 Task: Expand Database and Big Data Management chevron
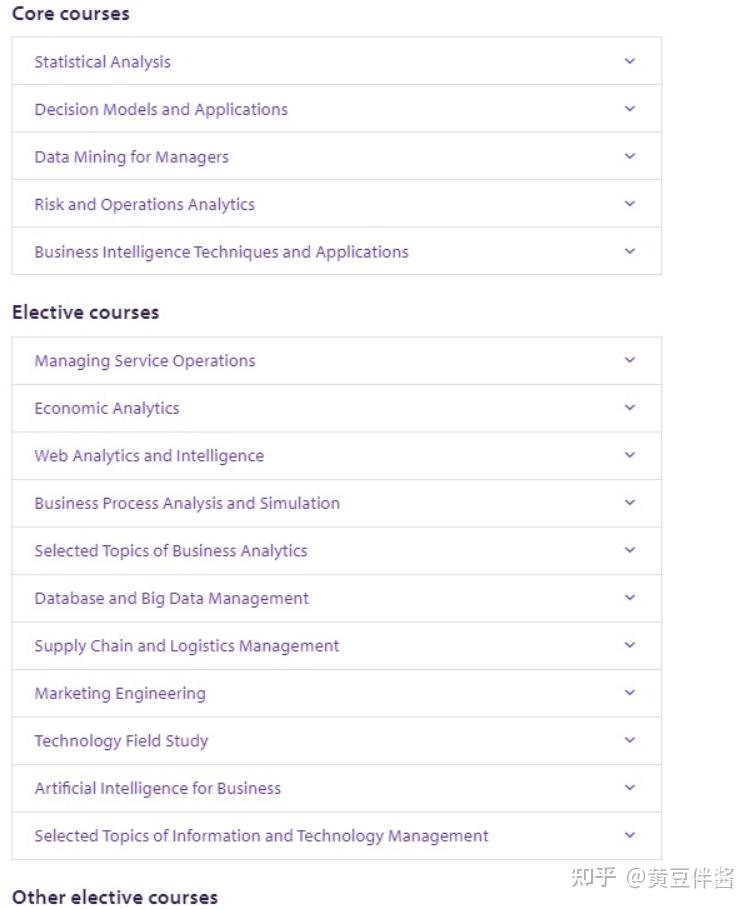(x=629, y=598)
